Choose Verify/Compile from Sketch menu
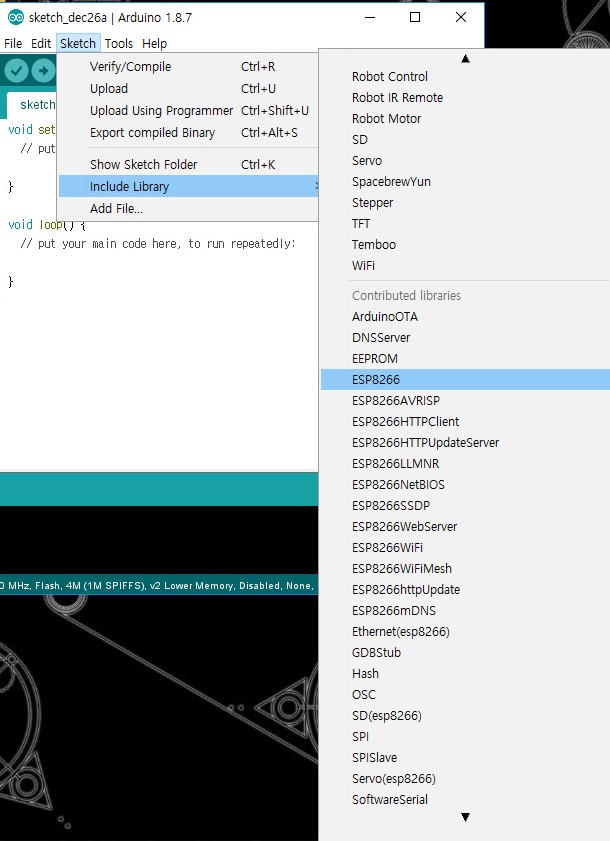 130,67
